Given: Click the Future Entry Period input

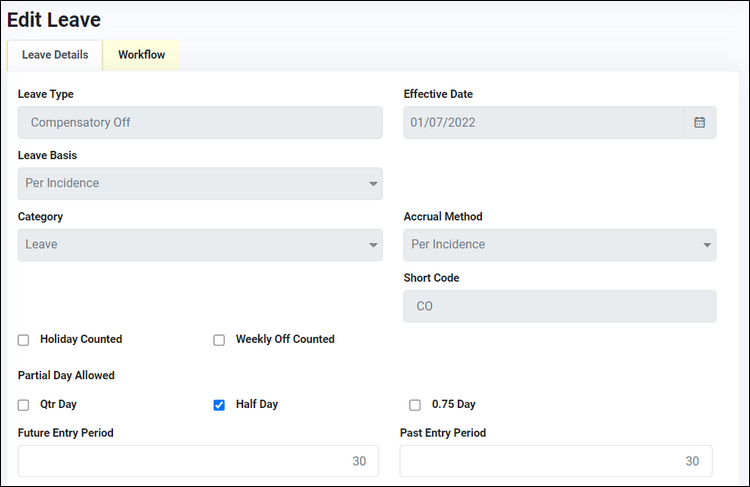Looking at the screenshot, I should pos(198,461).
